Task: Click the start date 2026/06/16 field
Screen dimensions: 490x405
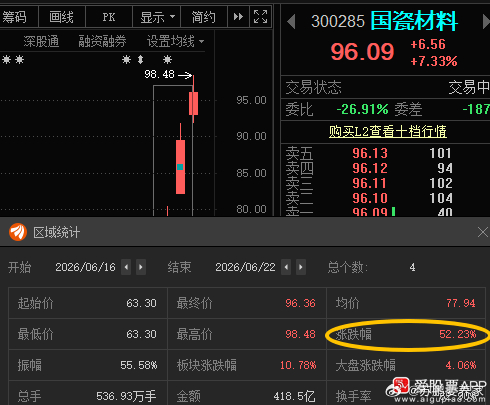Action: point(85,267)
